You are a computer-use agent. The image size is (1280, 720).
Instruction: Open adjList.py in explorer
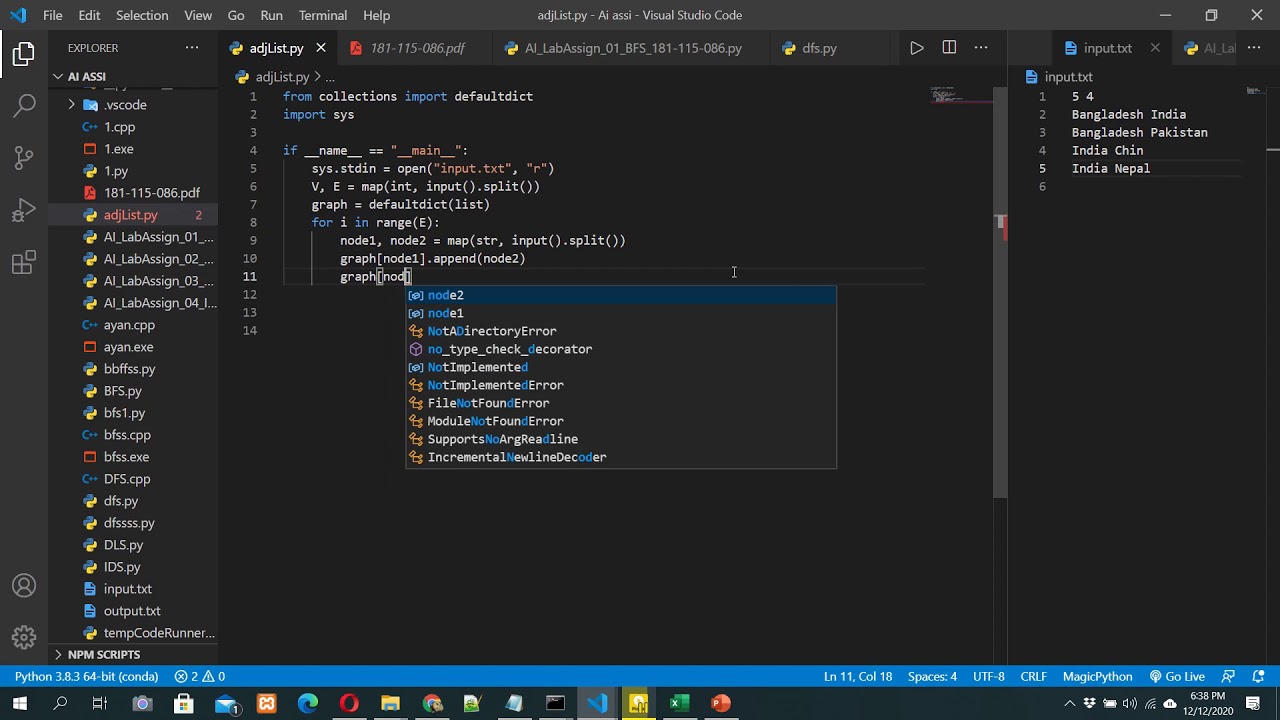(x=133, y=215)
